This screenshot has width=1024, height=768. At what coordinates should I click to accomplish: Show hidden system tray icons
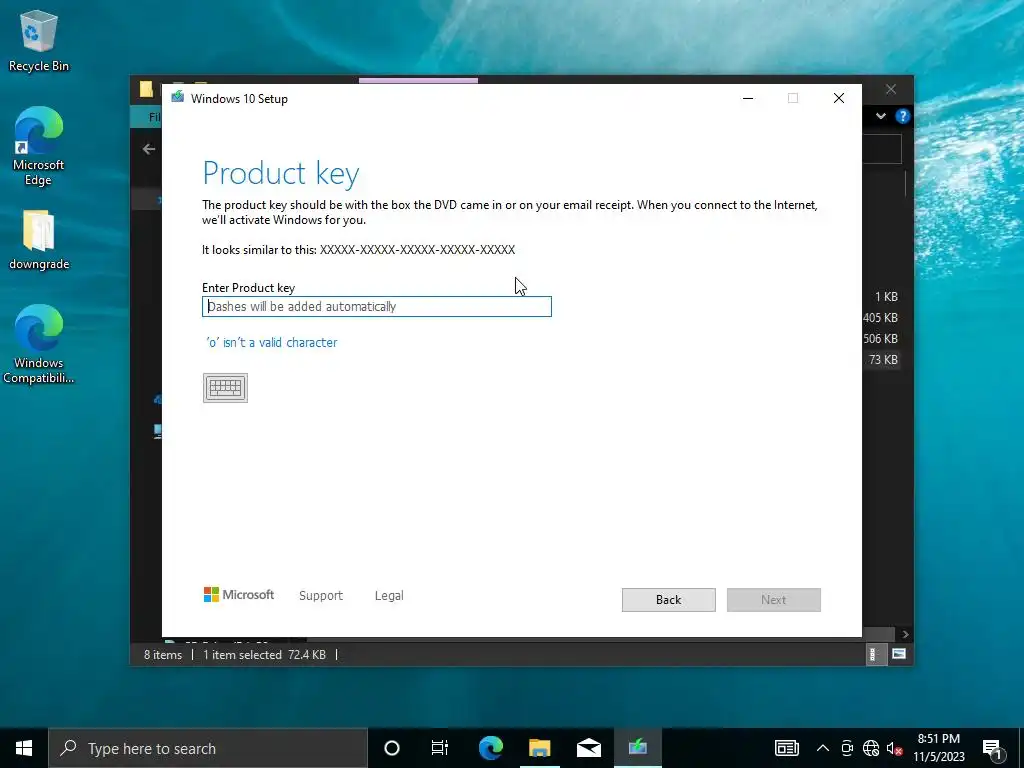click(823, 748)
